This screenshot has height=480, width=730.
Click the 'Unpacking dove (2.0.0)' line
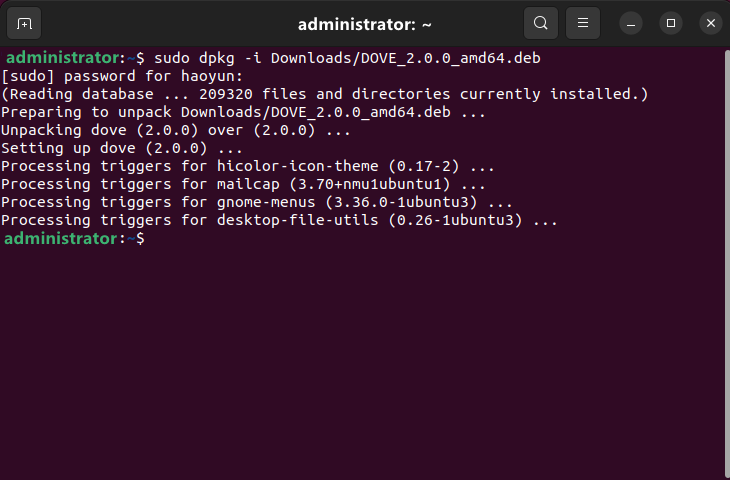point(176,130)
